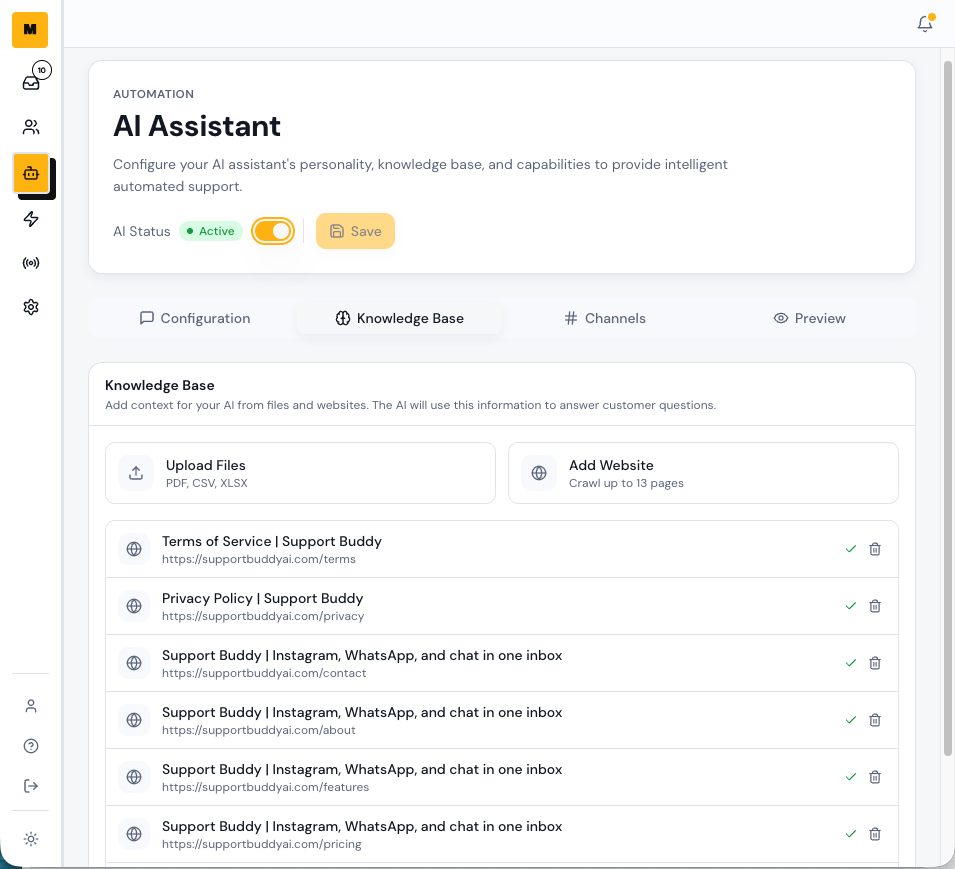
Task: Click the Save button
Action: coord(355,231)
